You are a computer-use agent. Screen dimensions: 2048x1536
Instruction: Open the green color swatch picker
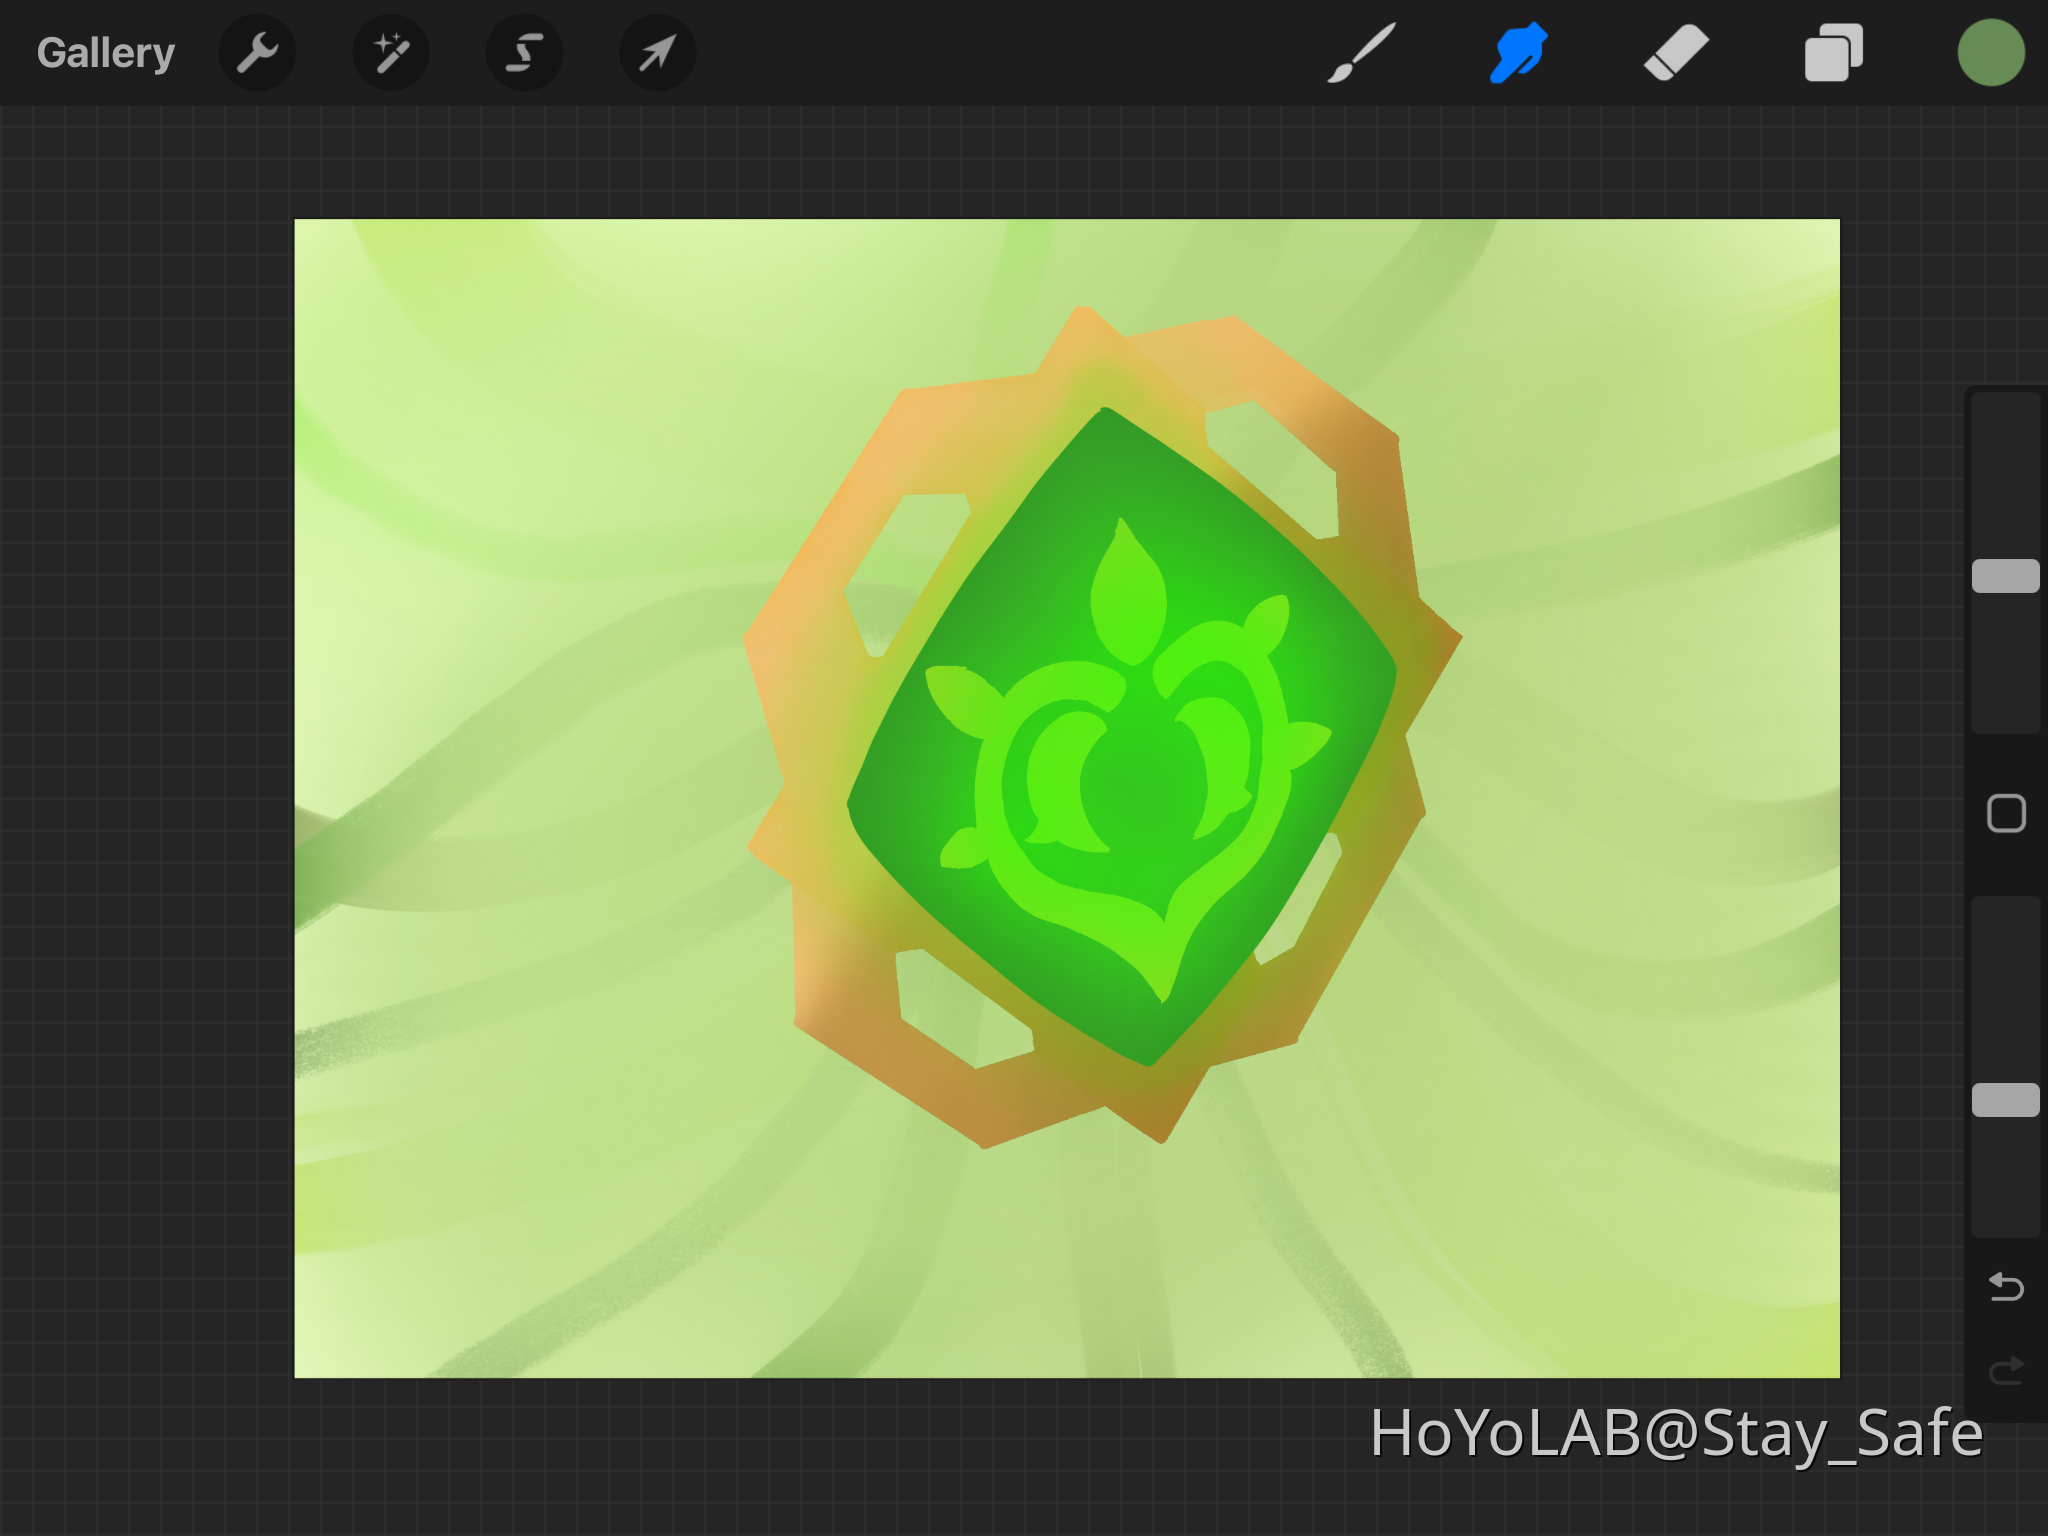pyautogui.click(x=1990, y=52)
